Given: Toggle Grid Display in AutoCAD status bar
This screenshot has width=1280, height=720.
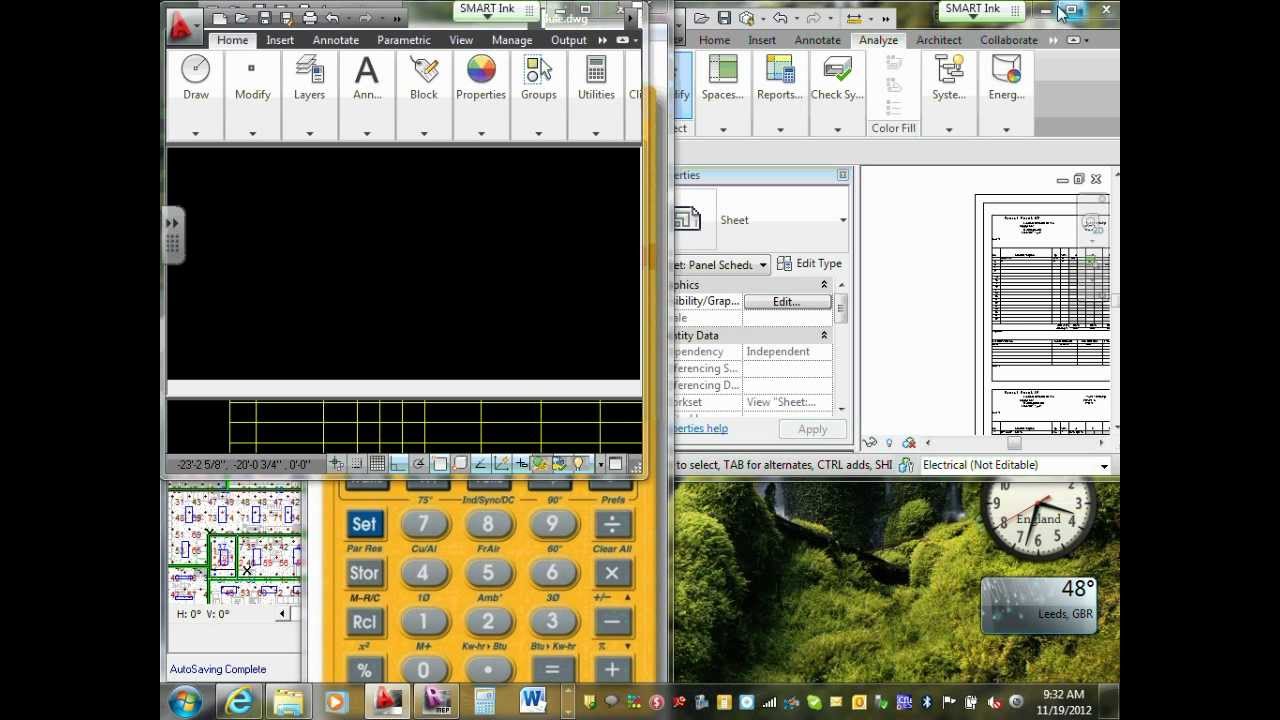Looking at the screenshot, I should (377, 464).
